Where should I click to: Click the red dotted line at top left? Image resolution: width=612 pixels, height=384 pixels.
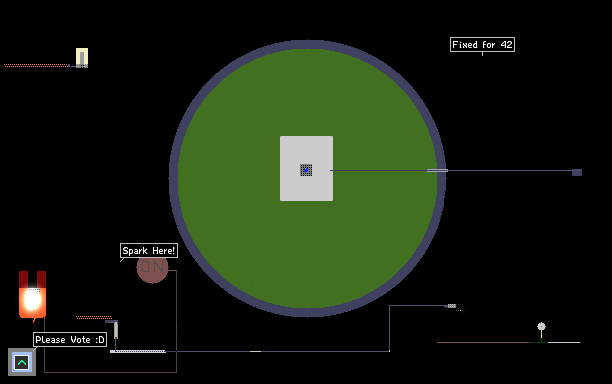pyautogui.click(x=36, y=66)
